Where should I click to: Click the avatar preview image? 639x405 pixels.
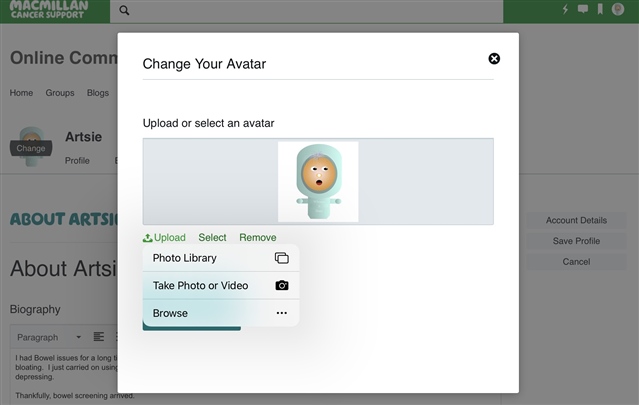[318, 182]
